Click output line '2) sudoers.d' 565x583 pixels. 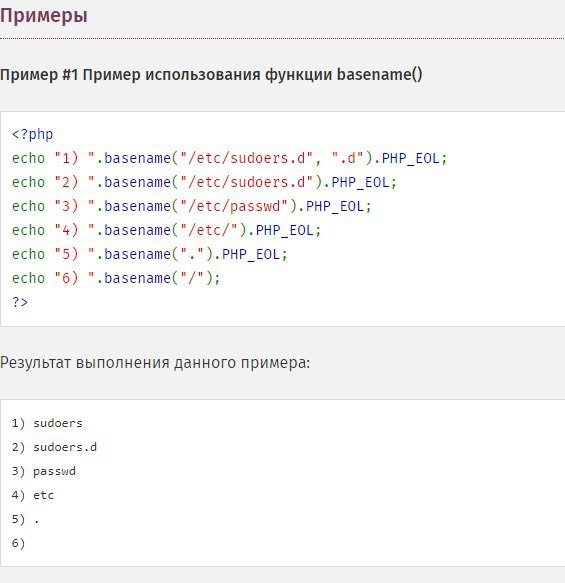click(x=54, y=447)
